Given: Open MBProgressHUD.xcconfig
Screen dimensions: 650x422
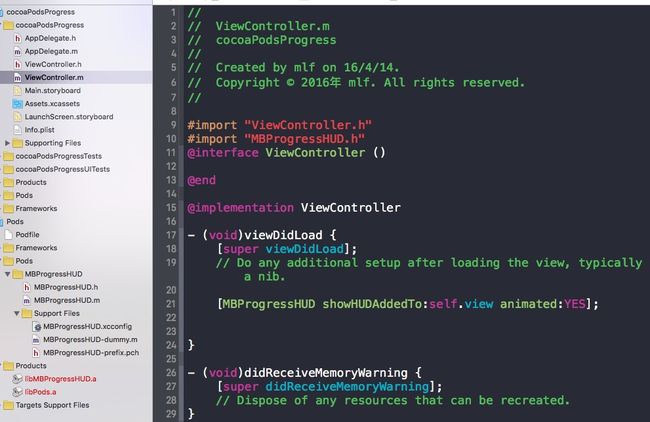Looking at the screenshot, I should click(x=87, y=327).
